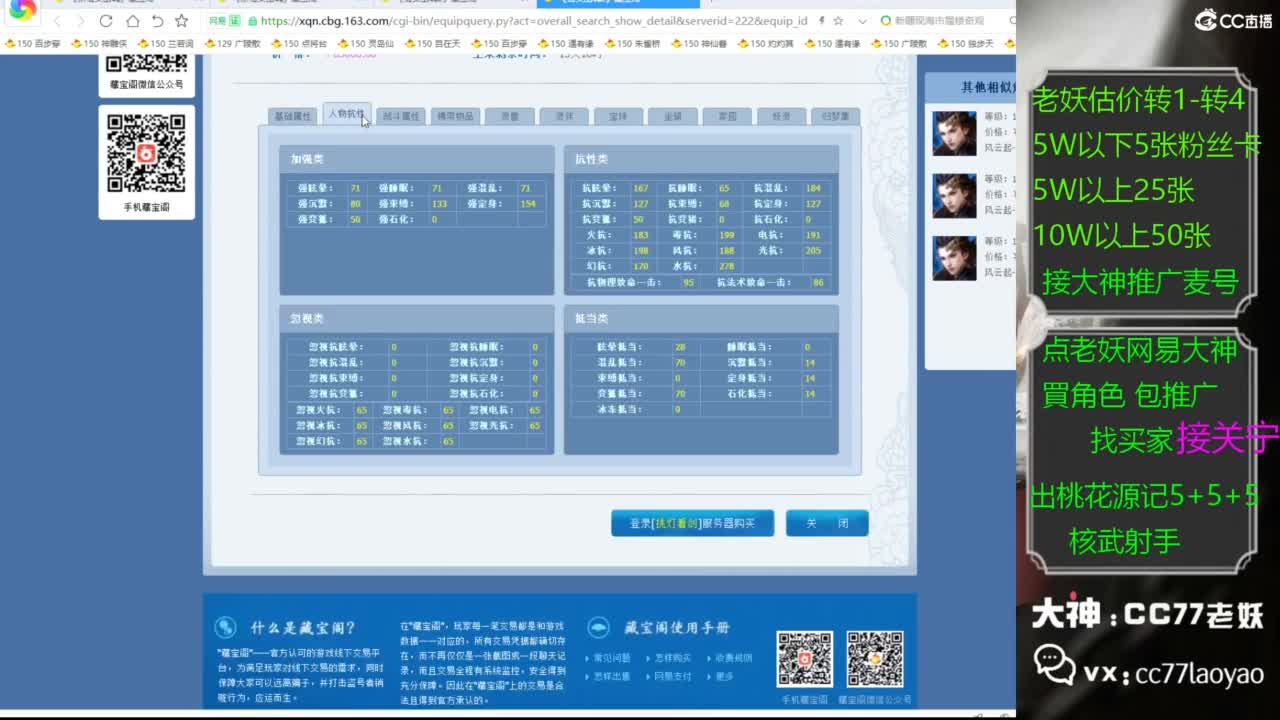Viewport: 1280px width, 720px height.
Task: Open the address bar suggestions chevron
Action: coord(862,21)
